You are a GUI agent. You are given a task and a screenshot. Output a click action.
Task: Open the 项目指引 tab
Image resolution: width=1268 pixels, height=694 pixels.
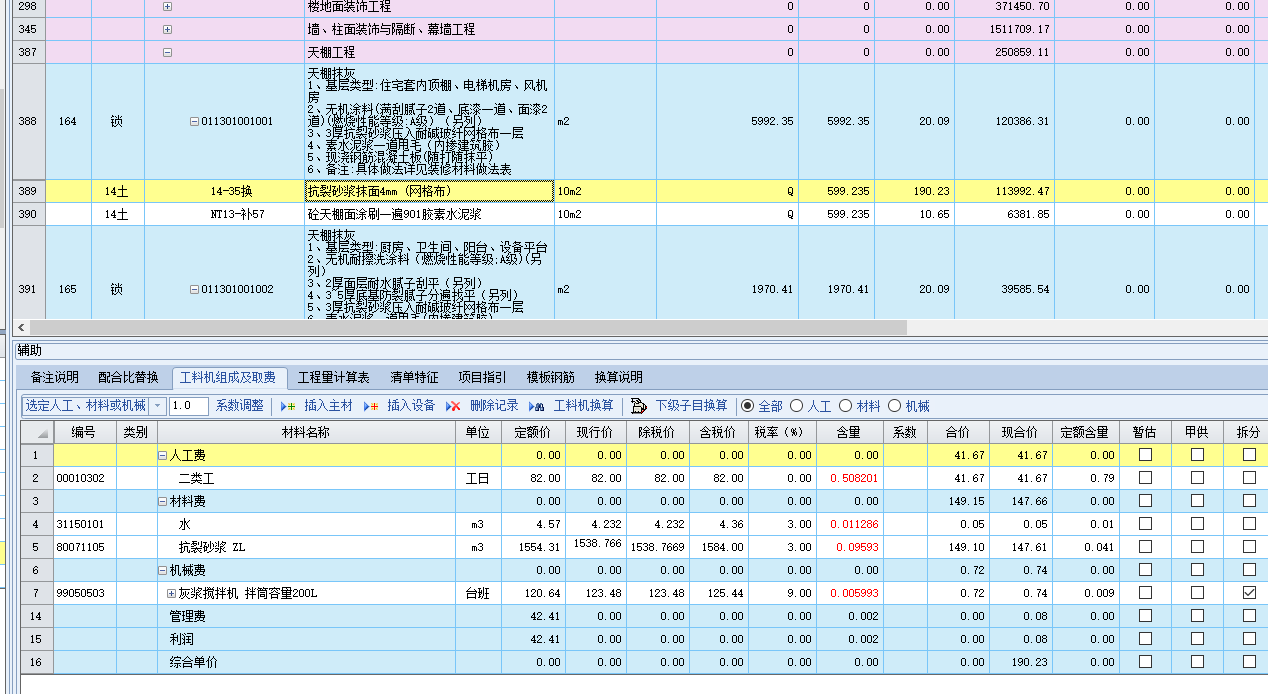coord(484,378)
